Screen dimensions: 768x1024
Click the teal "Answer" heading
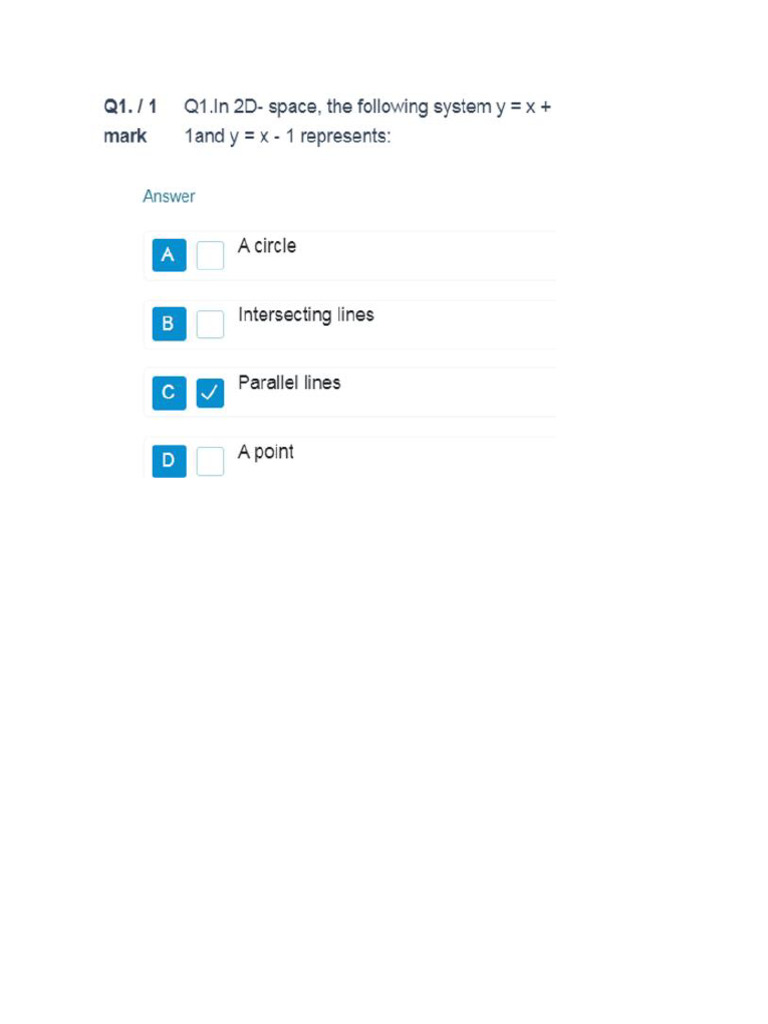(x=169, y=196)
